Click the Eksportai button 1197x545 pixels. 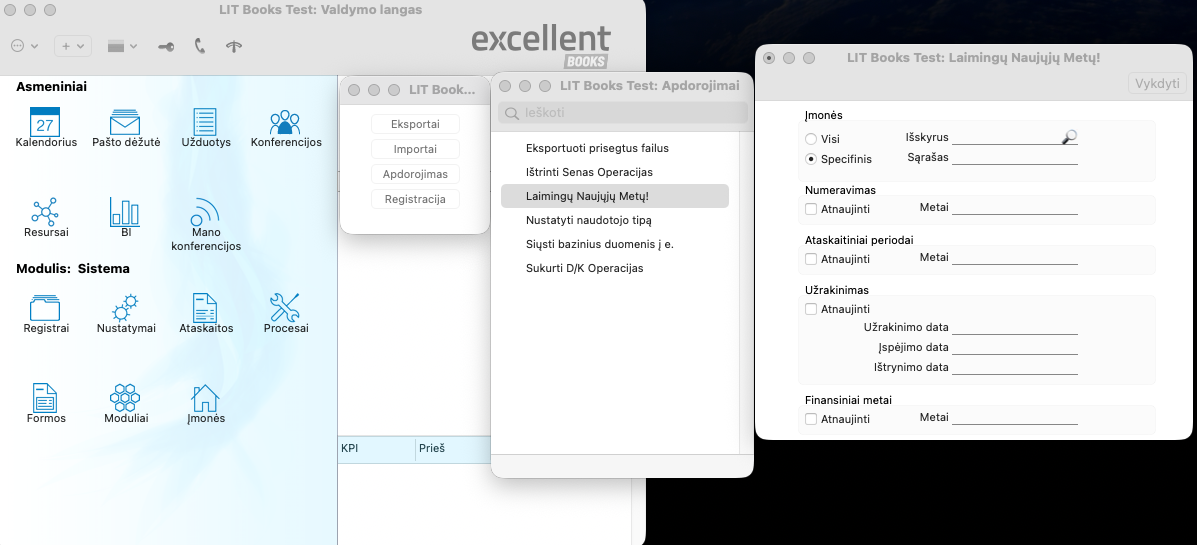click(x=415, y=124)
